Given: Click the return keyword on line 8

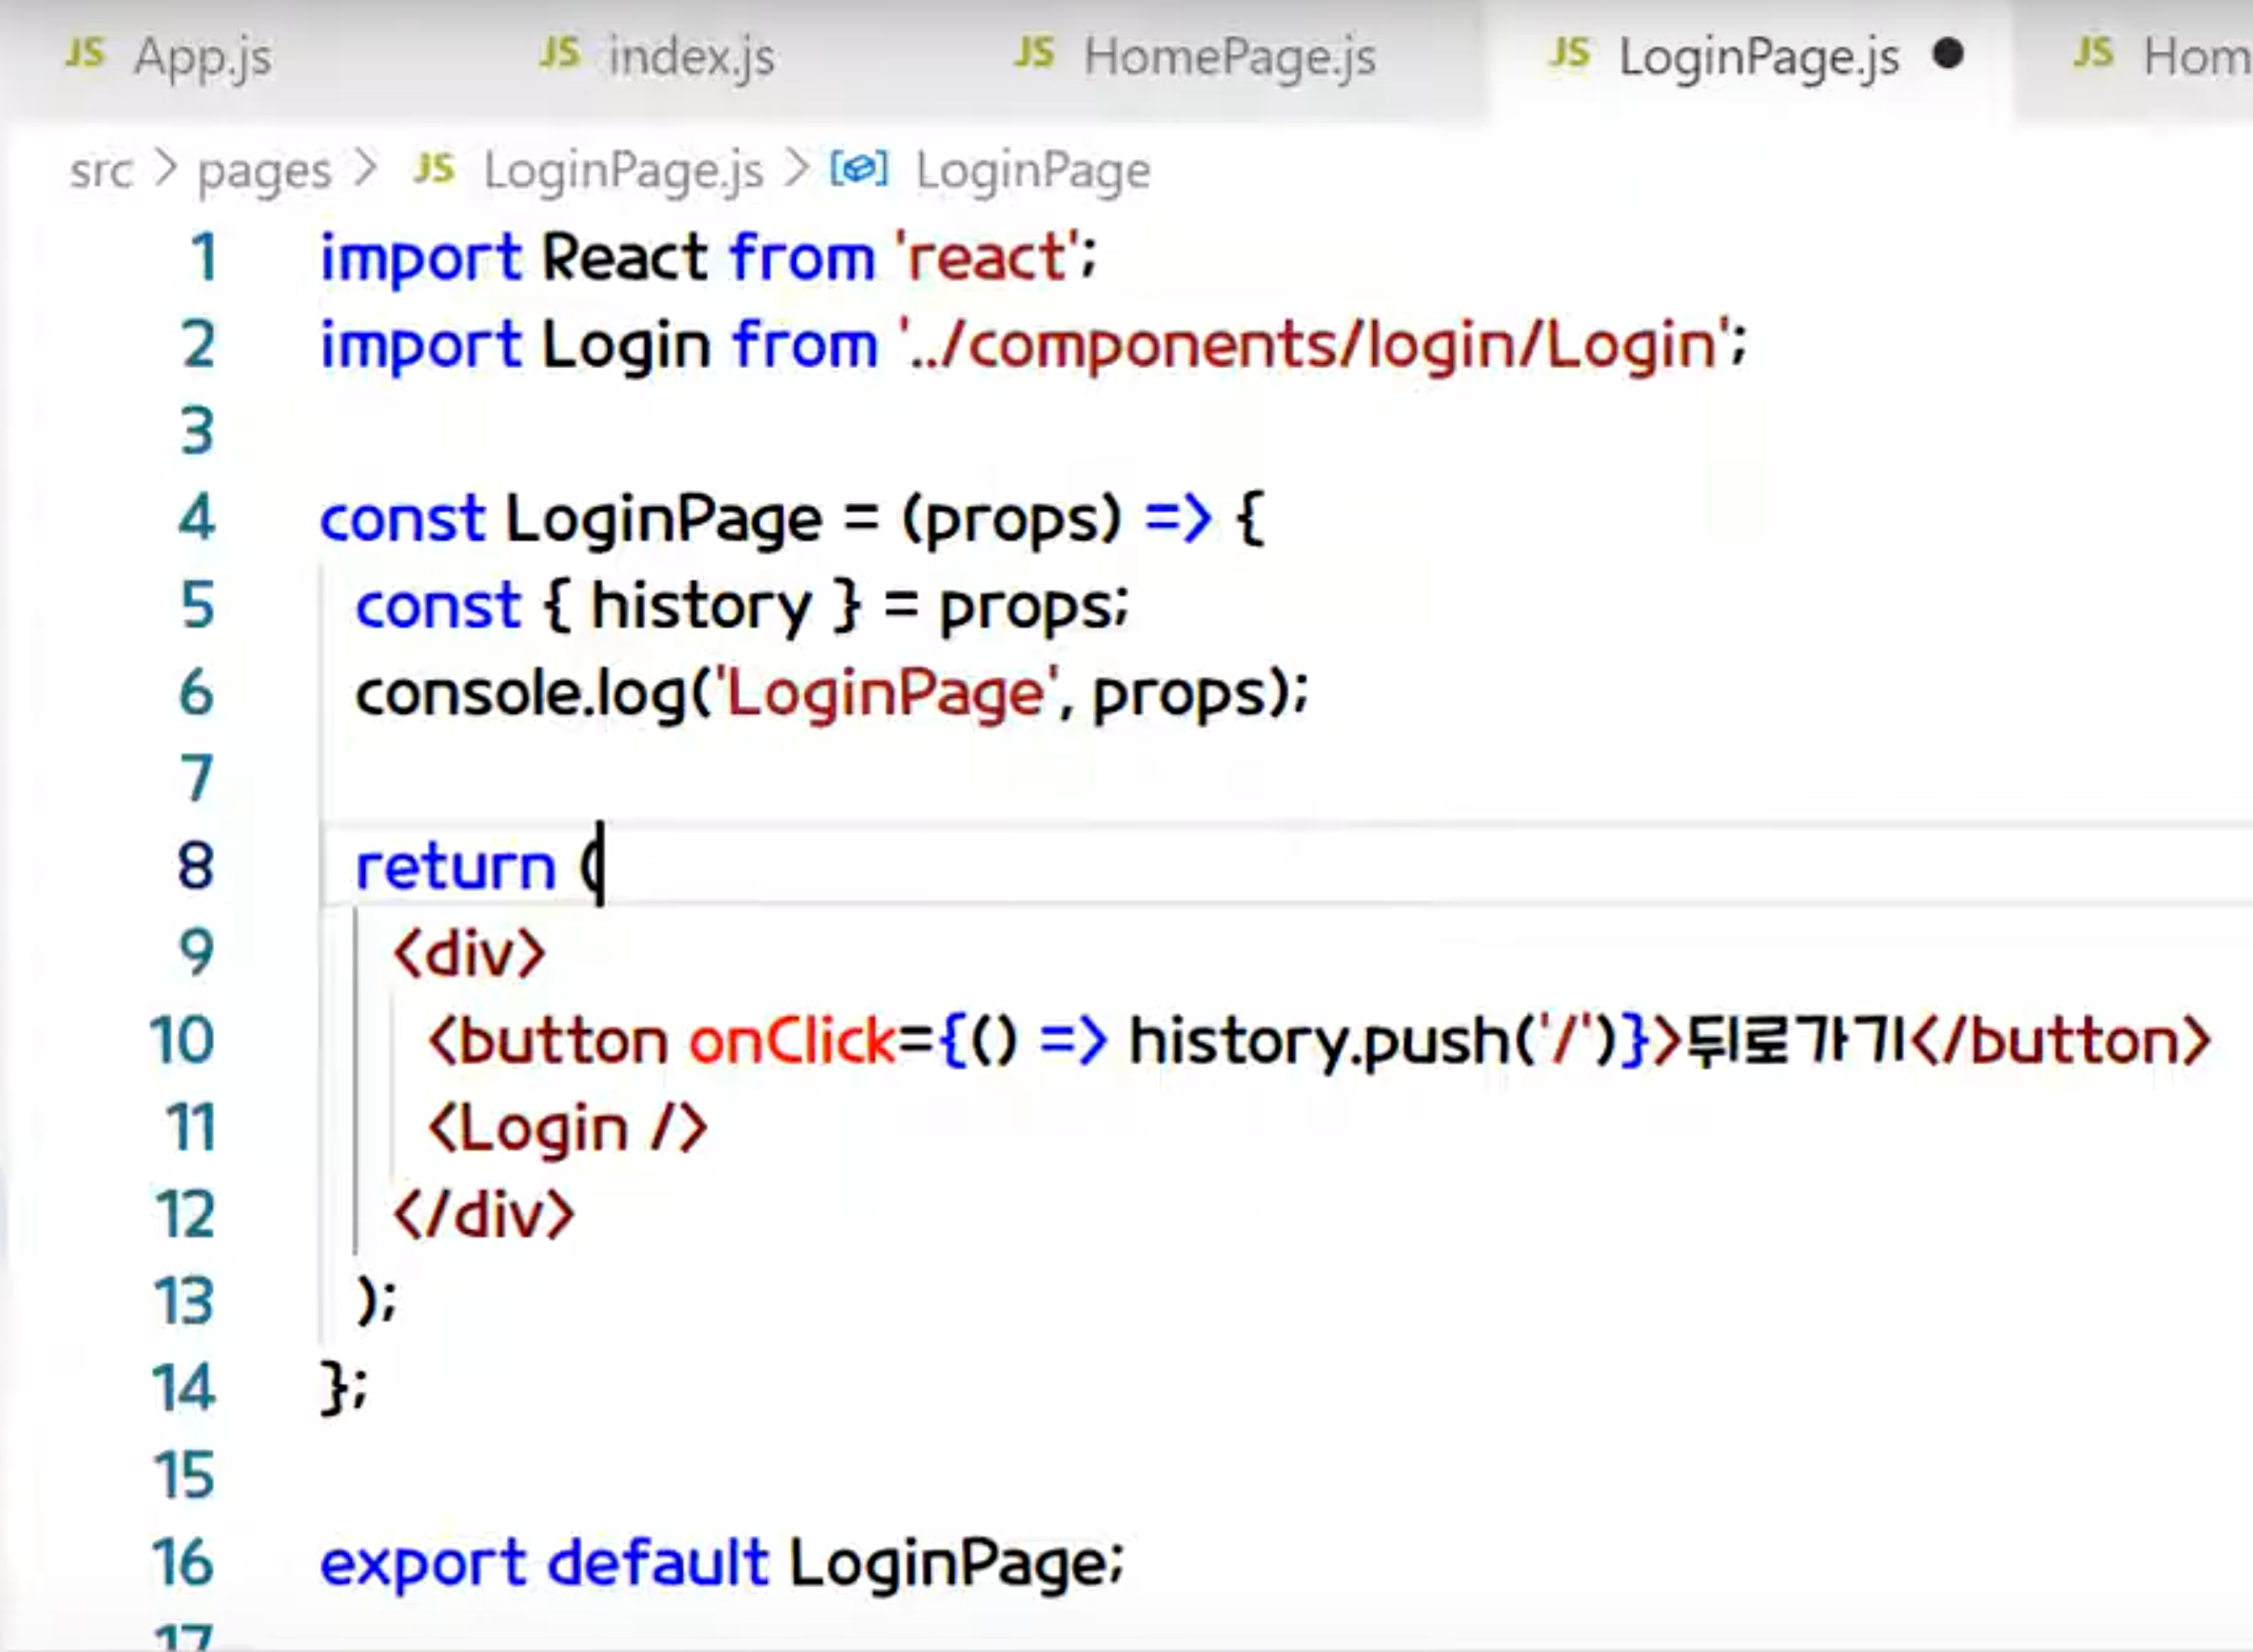Looking at the screenshot, I should pos(455,867).
